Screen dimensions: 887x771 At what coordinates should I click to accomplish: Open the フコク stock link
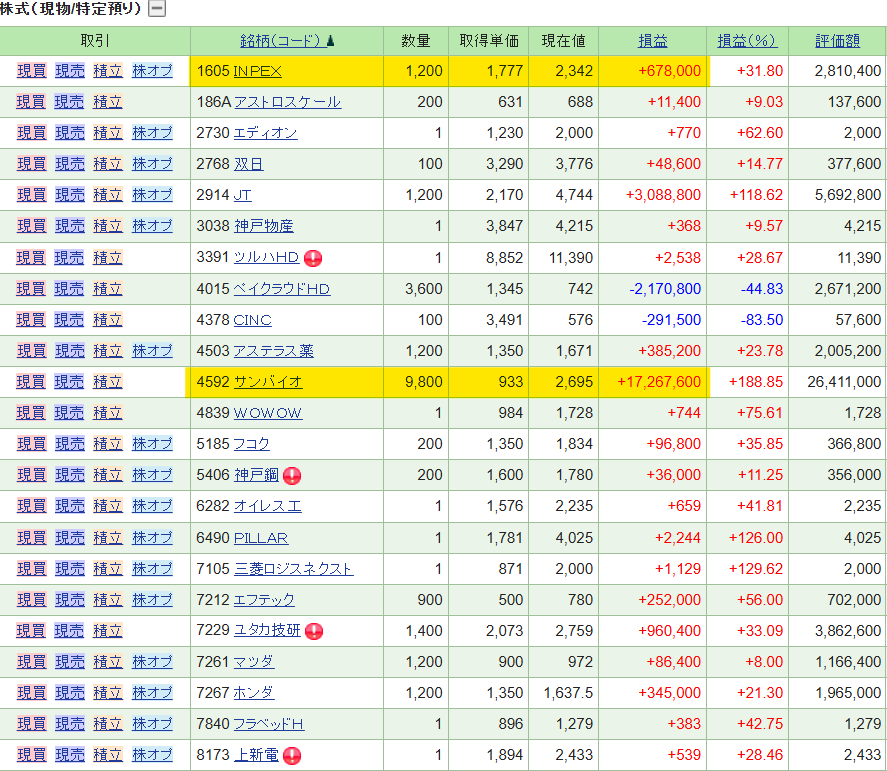coord(252,444)
